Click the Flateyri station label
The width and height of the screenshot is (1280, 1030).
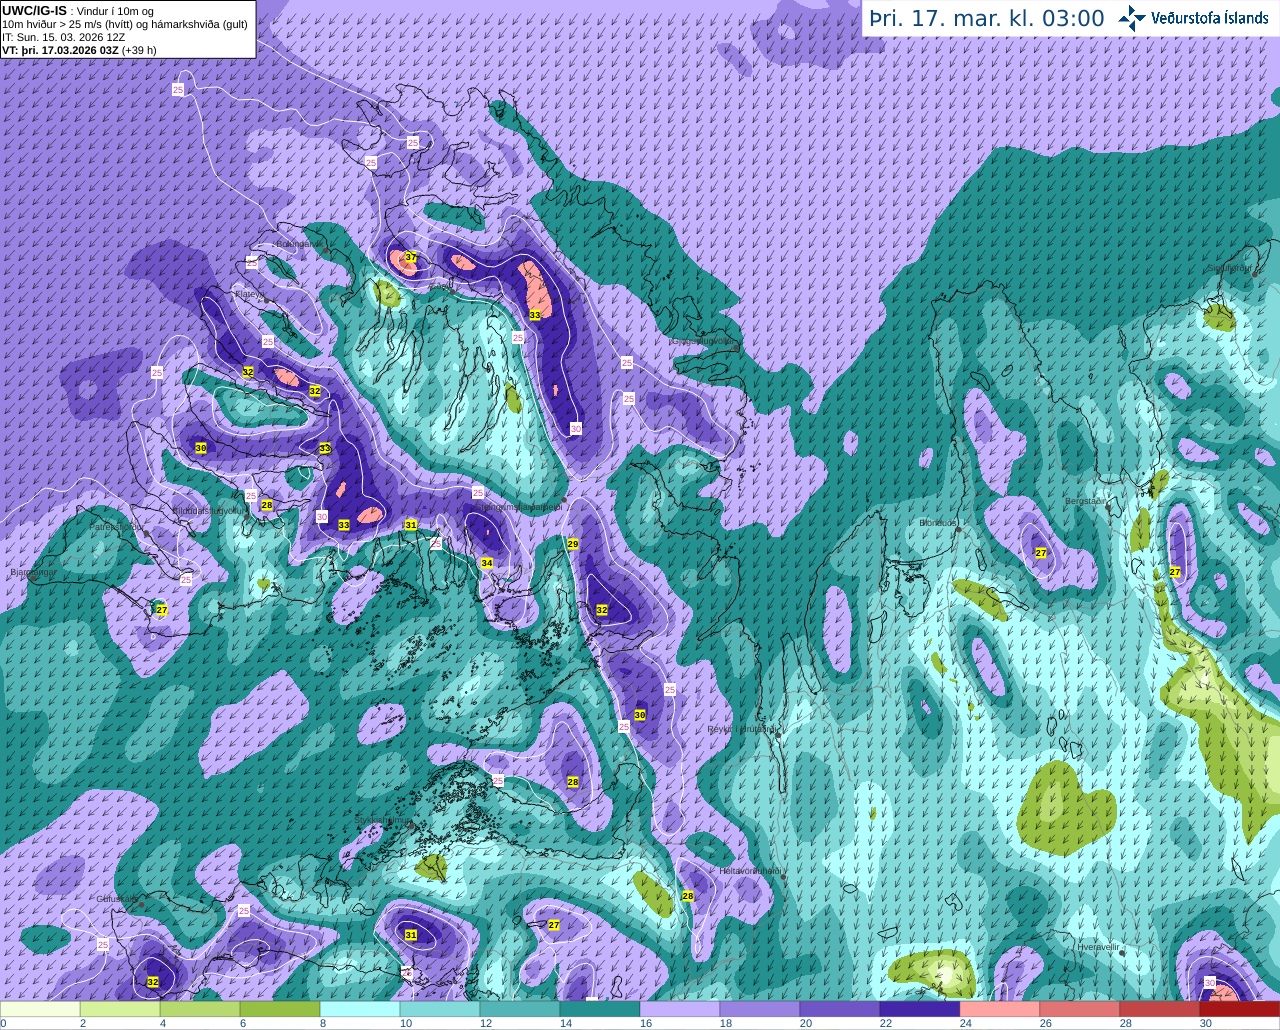click(251, 295)
